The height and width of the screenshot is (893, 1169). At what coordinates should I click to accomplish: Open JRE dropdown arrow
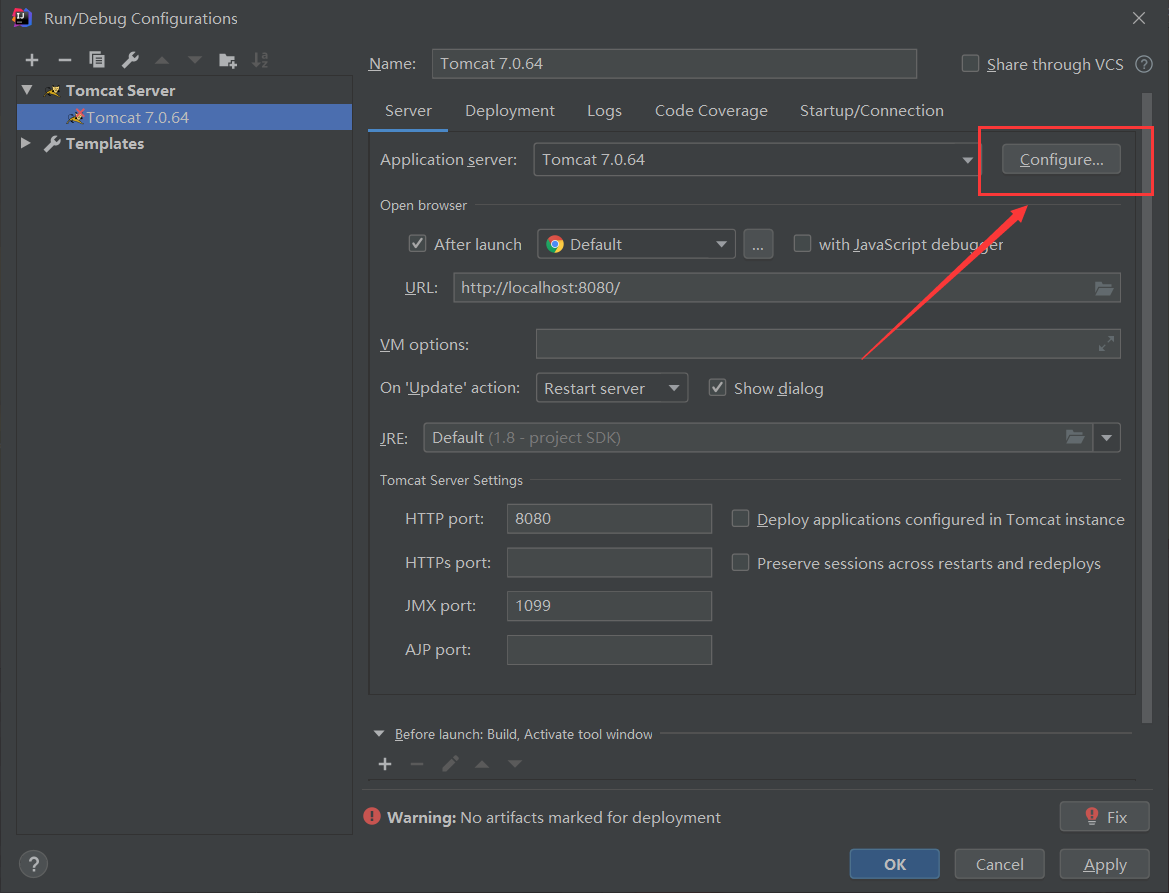point(1106,438)
